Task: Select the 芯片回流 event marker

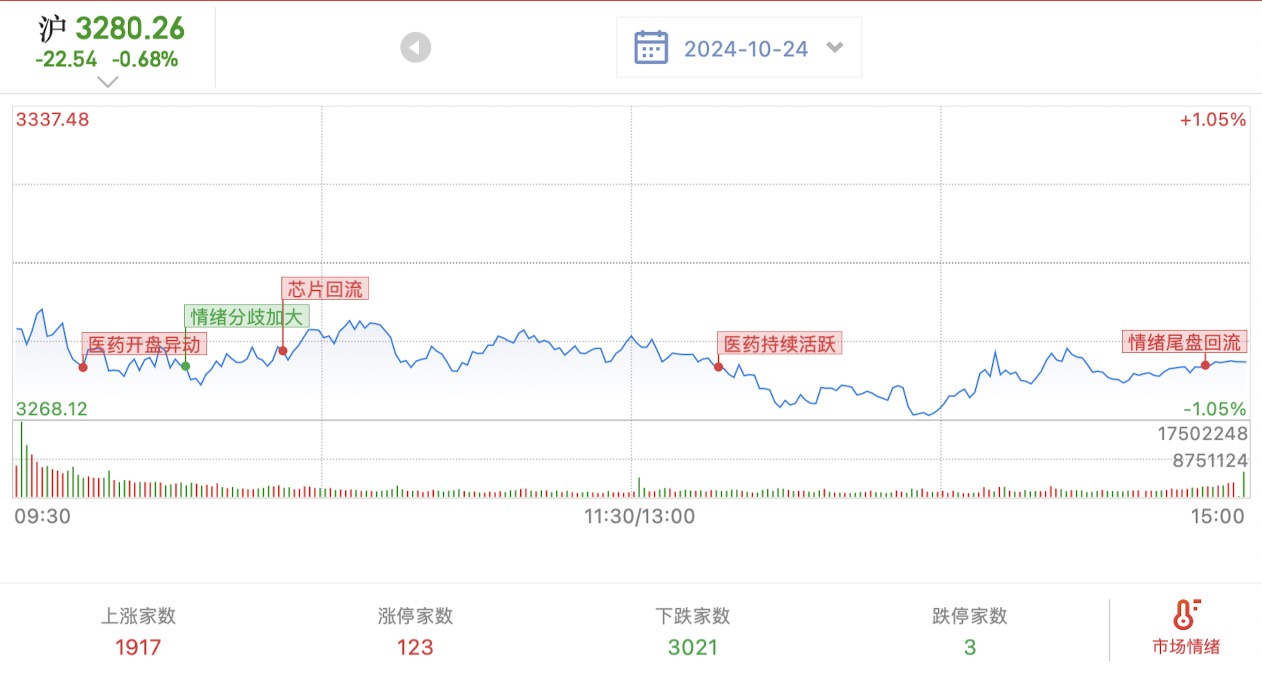Action: 325,289
